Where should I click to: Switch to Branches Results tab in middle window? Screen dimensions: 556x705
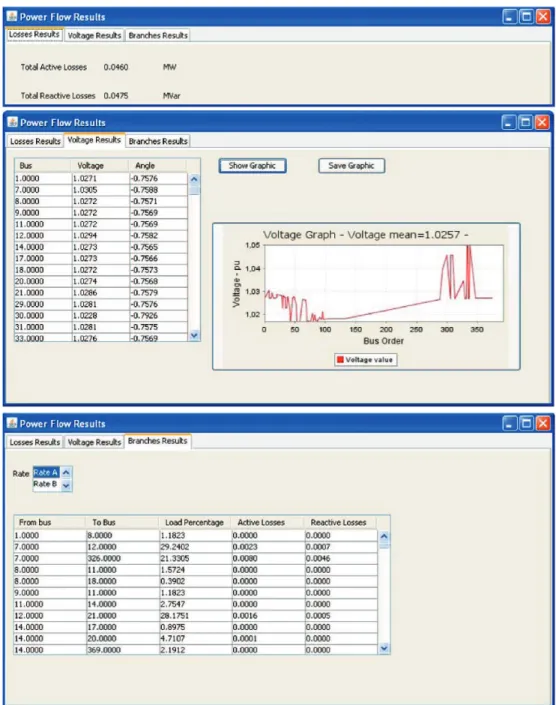(x=158, y=141)
